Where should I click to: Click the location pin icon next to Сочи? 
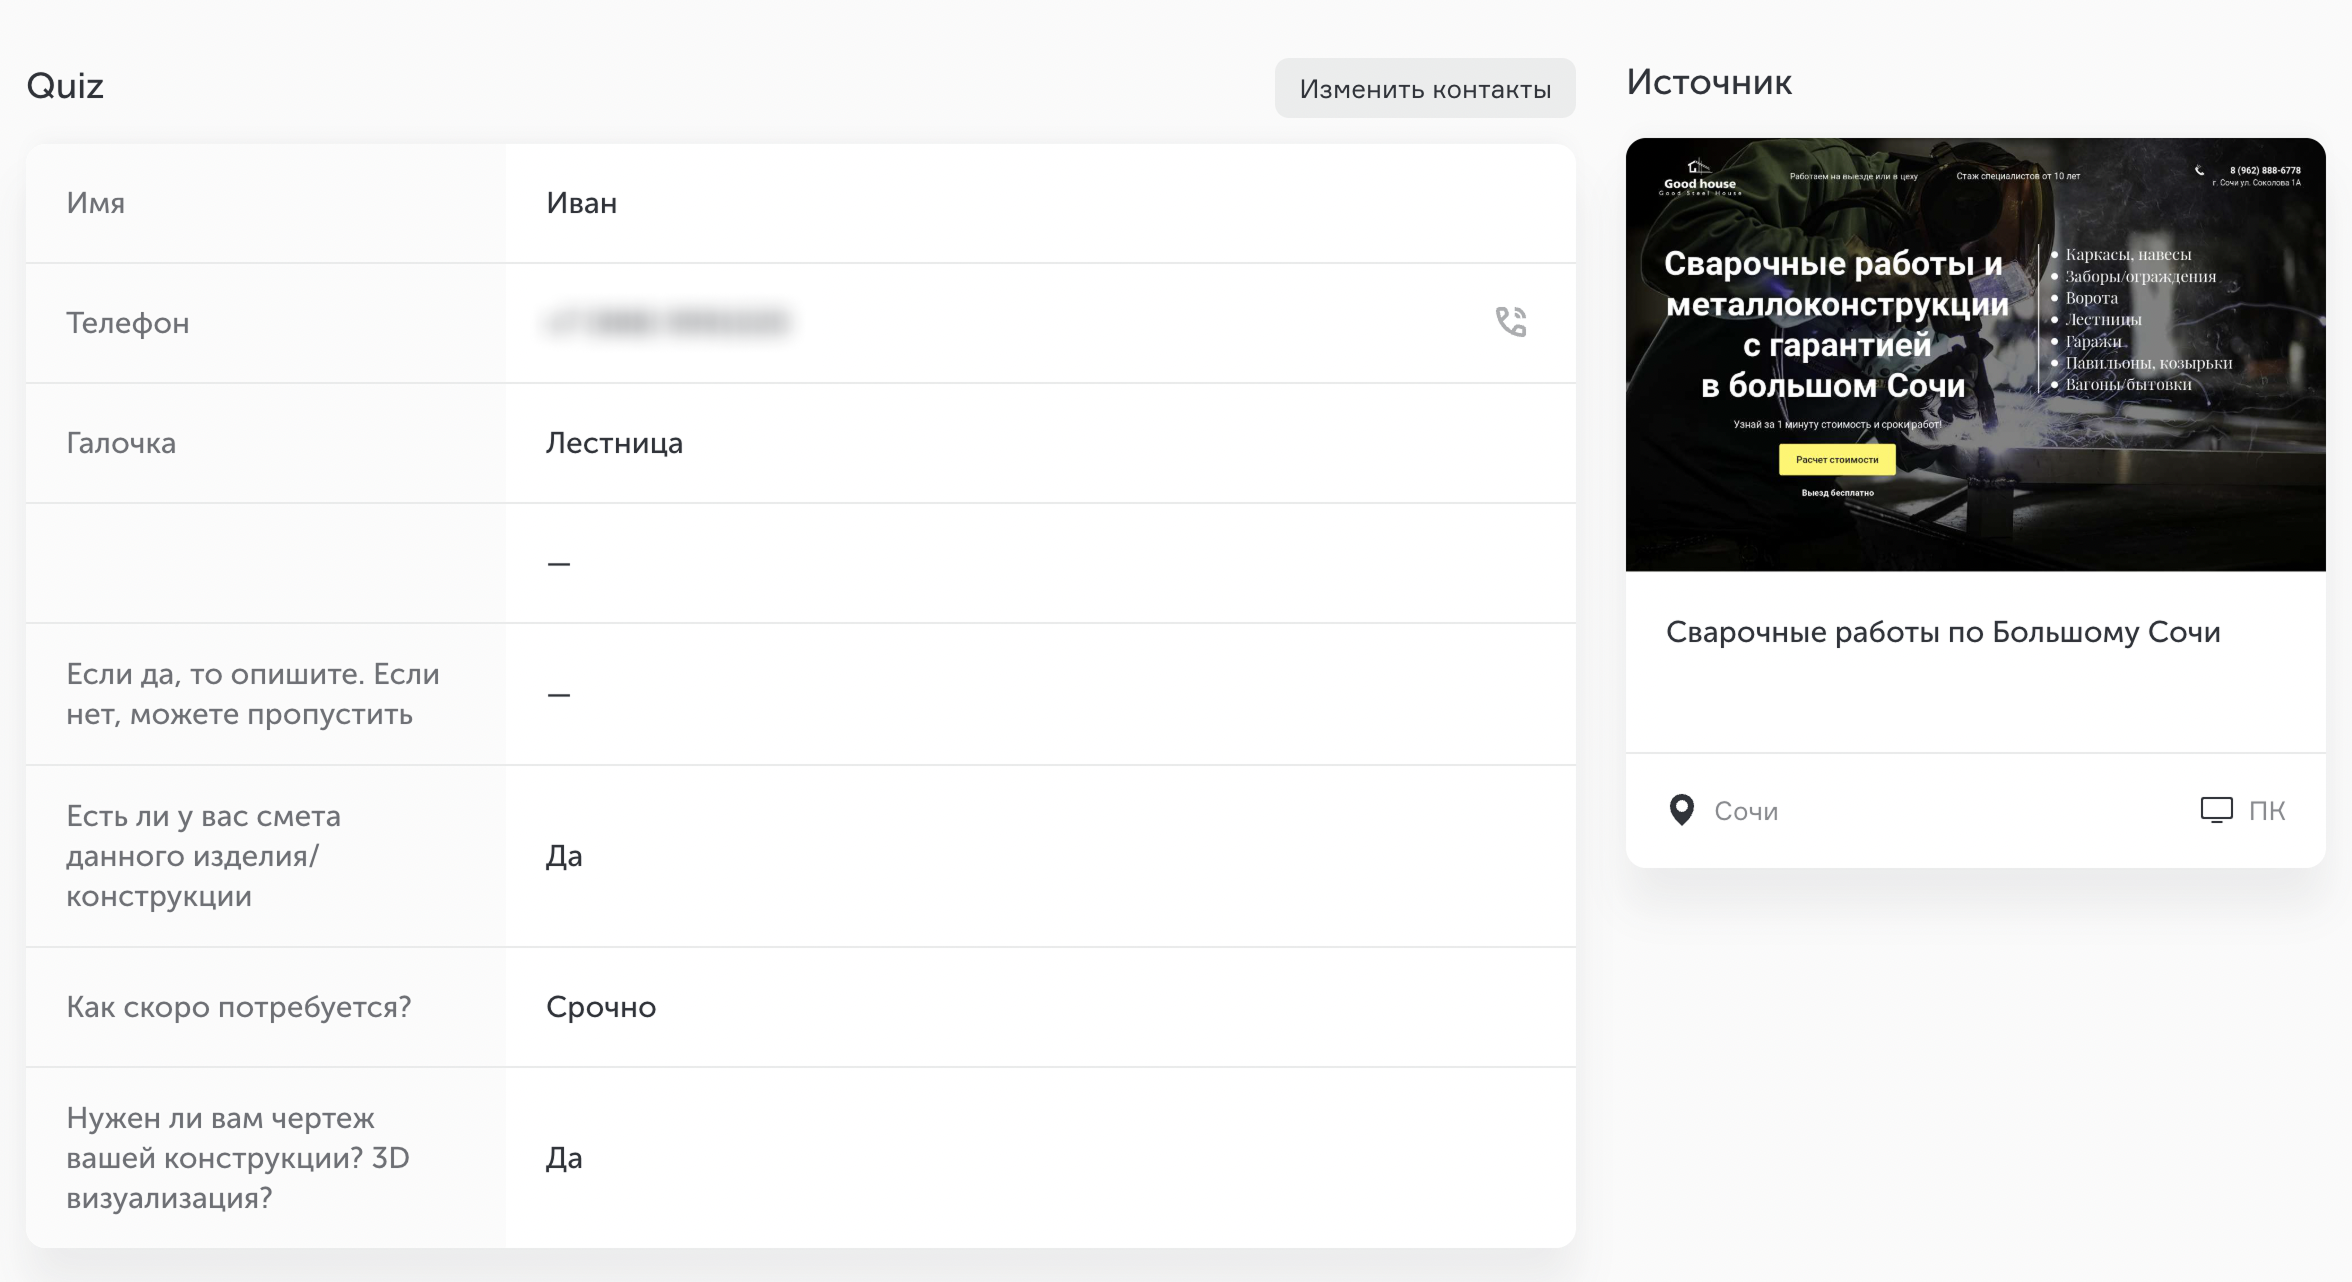pos(1682,810)
